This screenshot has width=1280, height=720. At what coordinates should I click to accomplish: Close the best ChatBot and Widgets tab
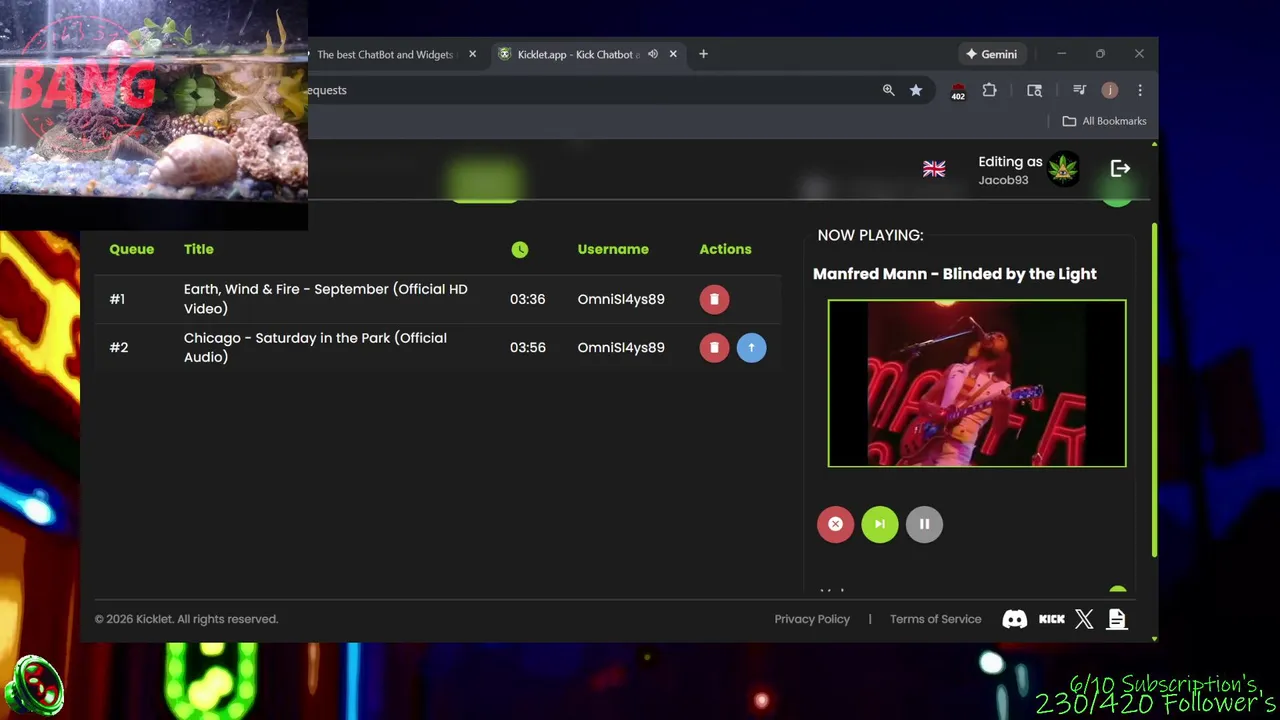(472, 54)
